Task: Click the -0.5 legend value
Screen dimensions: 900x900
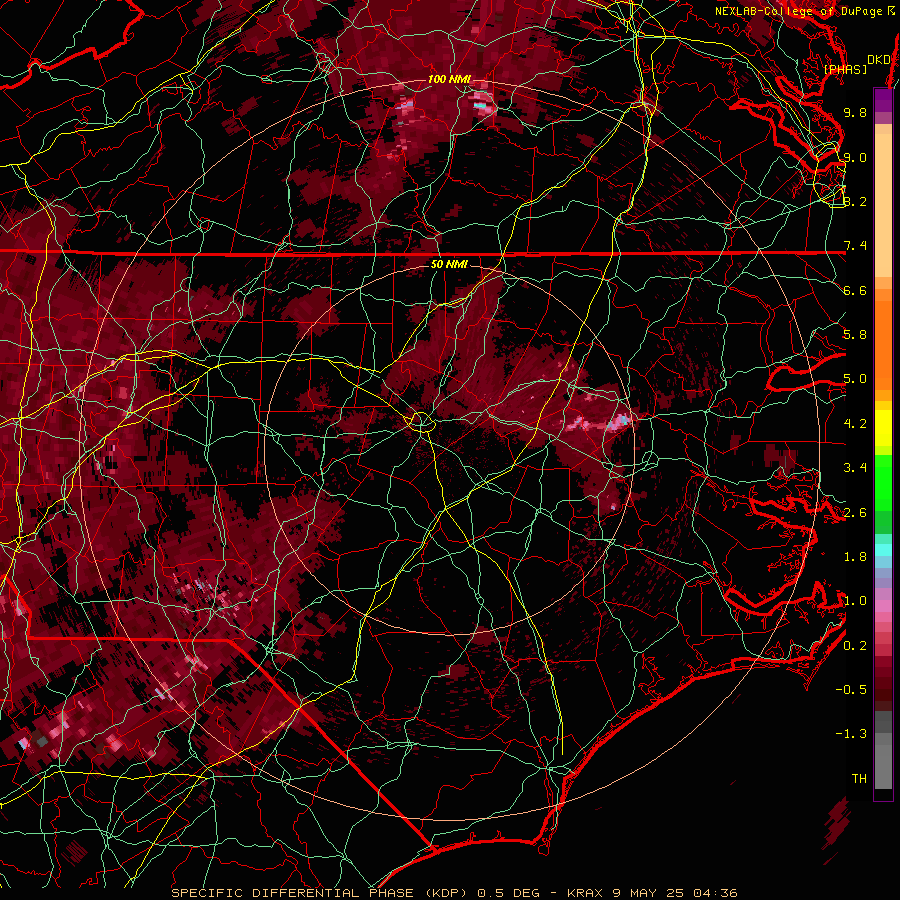Action: pyautogui.click(x=851, y=690)
